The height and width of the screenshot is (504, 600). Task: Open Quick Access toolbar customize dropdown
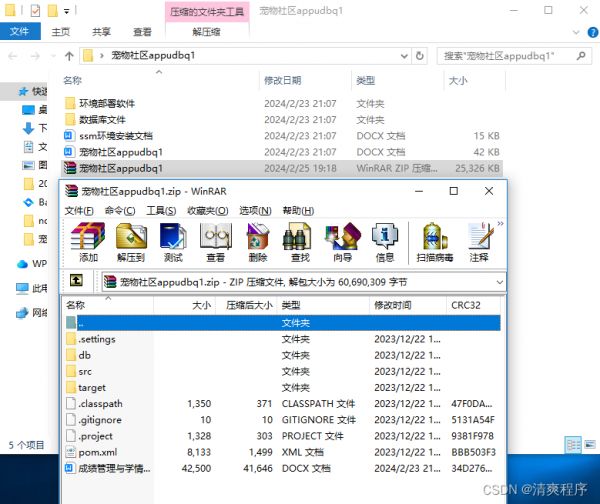pos(67,11)
